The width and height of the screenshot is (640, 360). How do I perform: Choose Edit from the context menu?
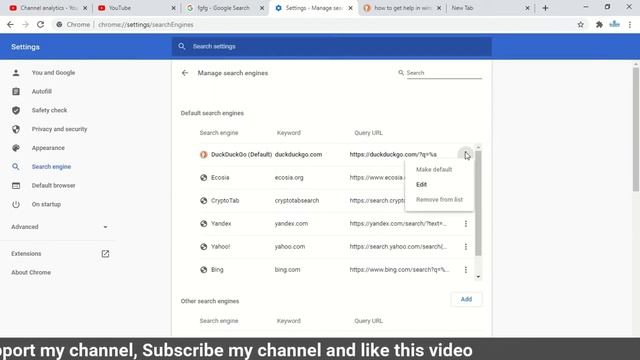pyautogui.click(x=439, y=184)
